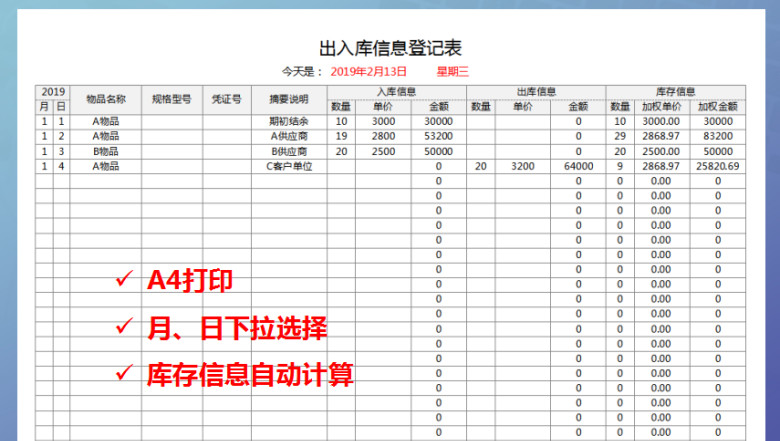Select the date 2019年2月13日

tap(369, 72)
